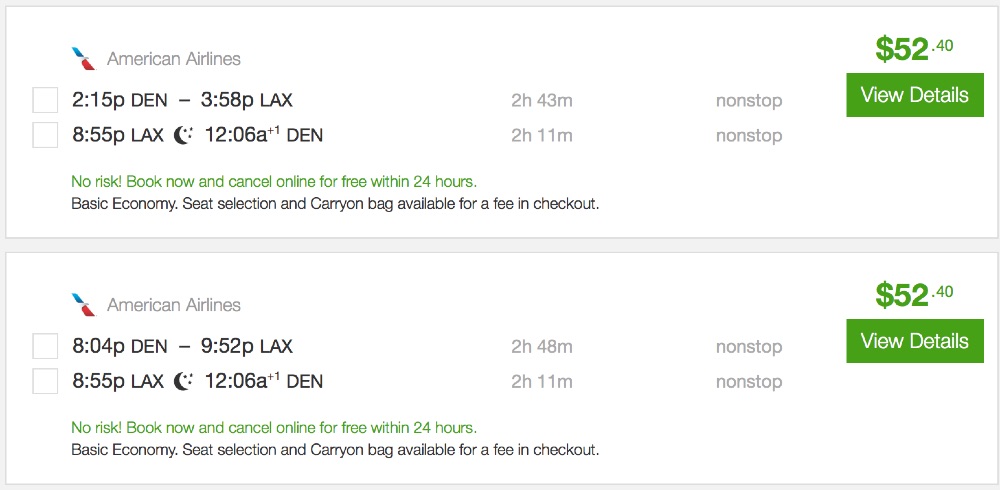Click the overnight moon icon in the second card

pos(183,381)
